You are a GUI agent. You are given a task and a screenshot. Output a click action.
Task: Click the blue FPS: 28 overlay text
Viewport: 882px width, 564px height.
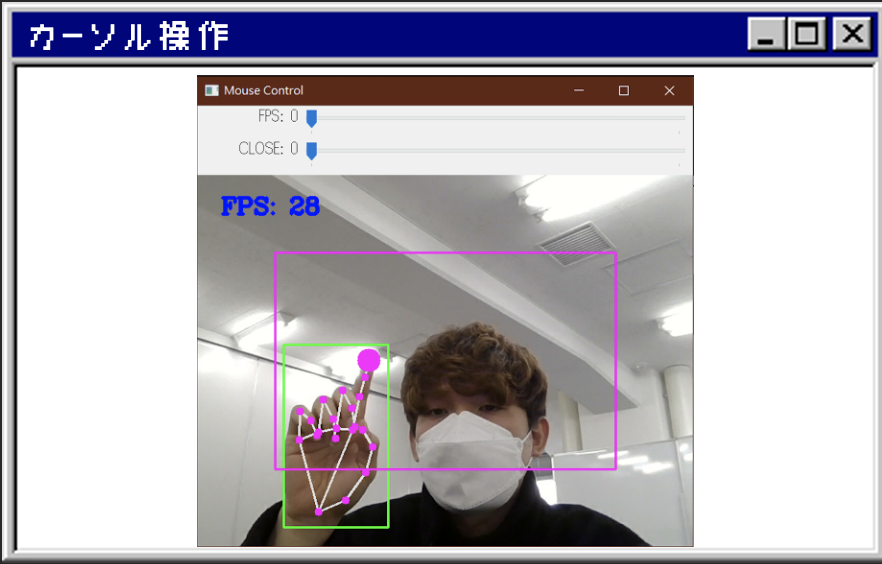270,207
